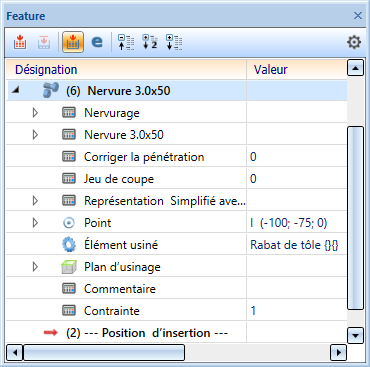
Task: Collapse the (6) Nervure 3.0x50 feature node
Action: click(x=15, y=90)
